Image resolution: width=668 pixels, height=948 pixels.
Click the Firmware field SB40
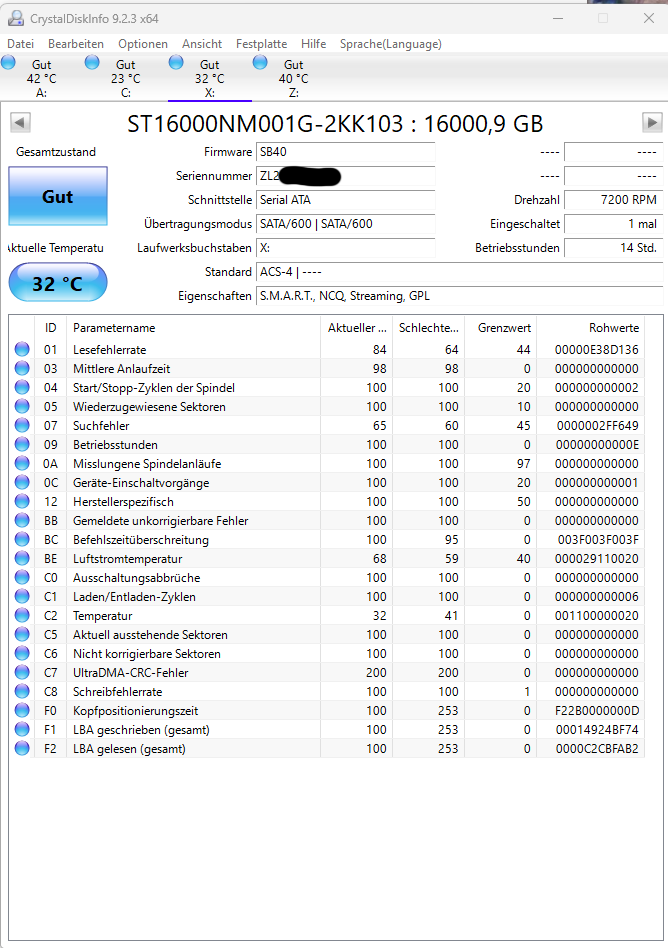click(x=346, y=152)
